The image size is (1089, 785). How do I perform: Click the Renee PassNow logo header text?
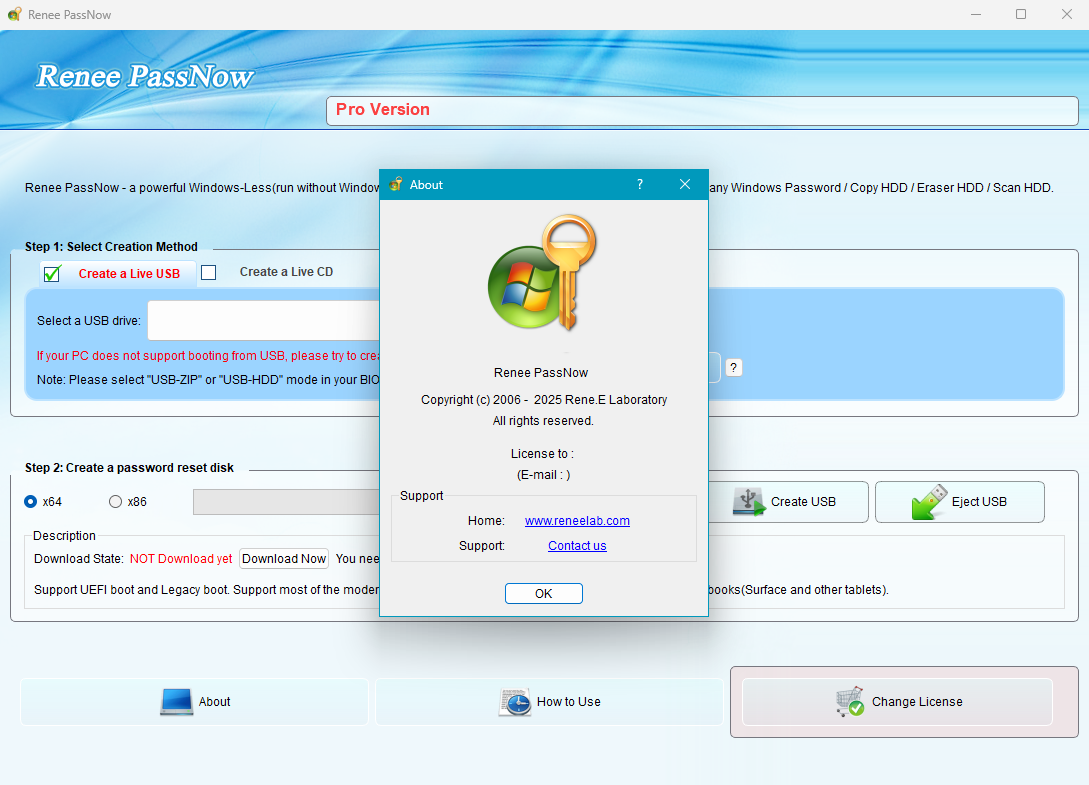tap(144, 76)
